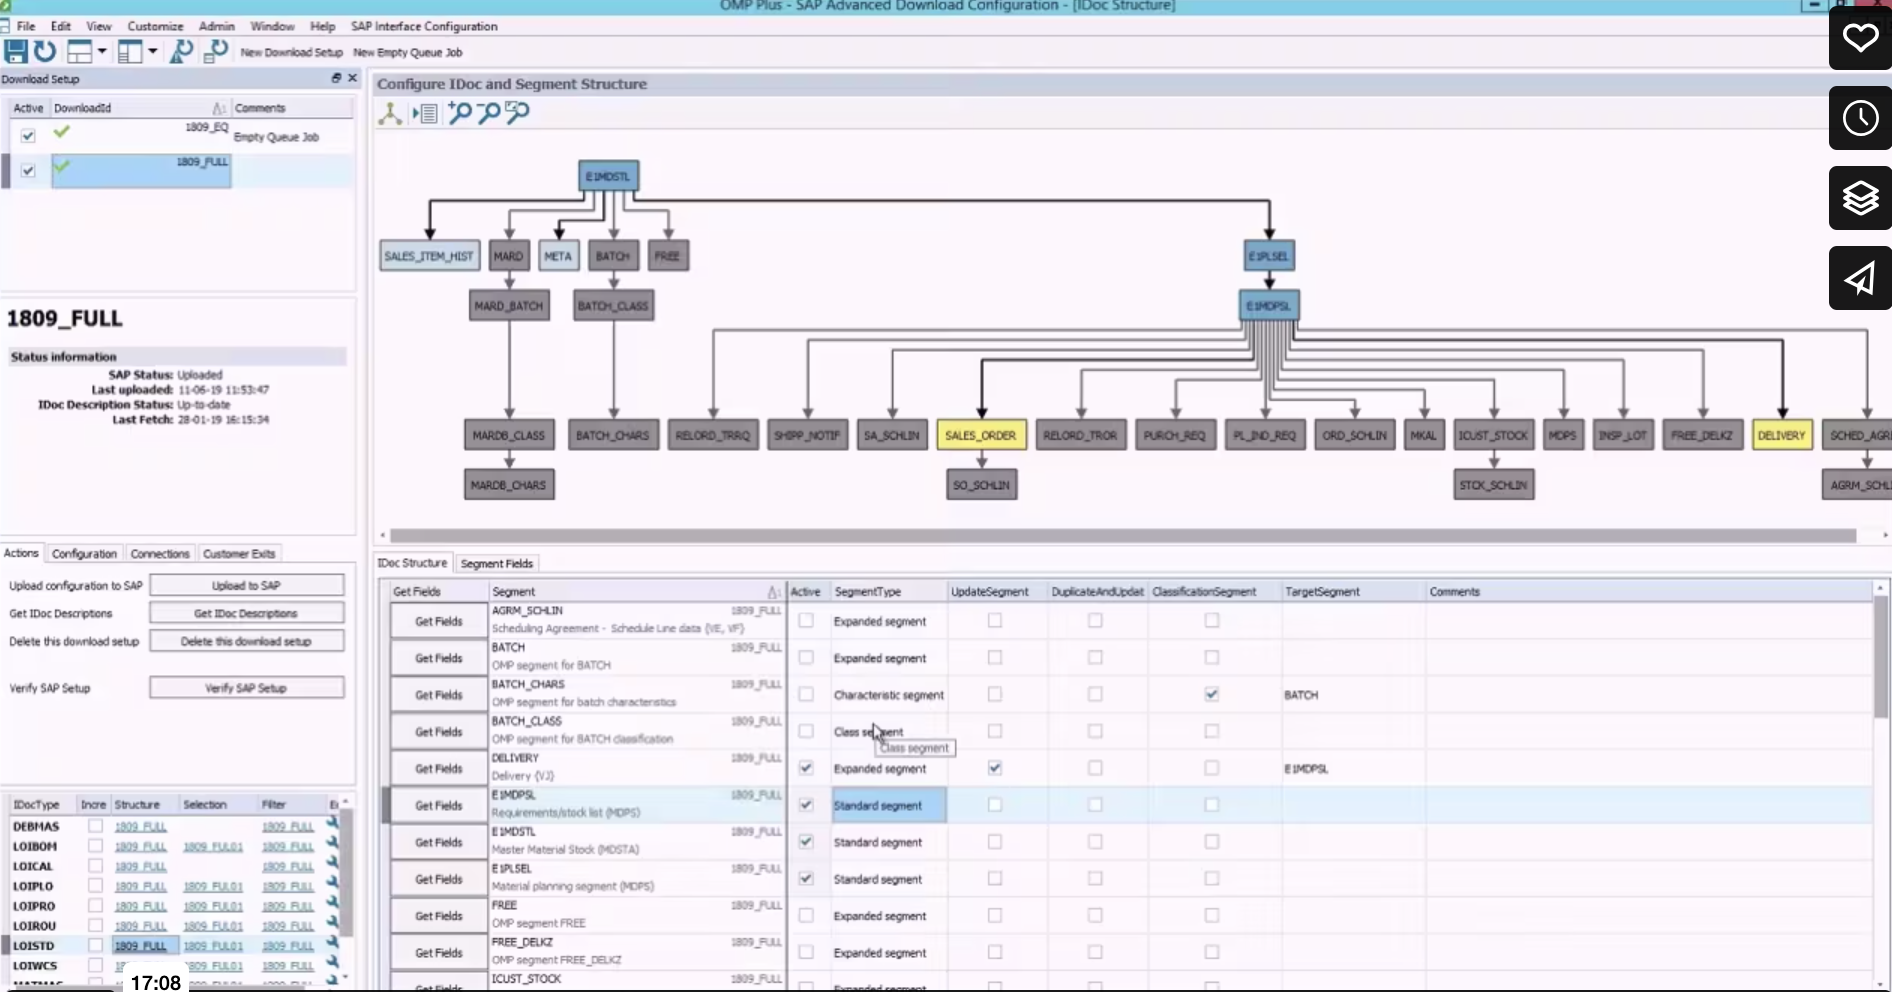Toggle the ClassificationSegment checkbox for the BATCH_CHARS segment
The height and width of the screenshot is (992, 1892).
click(1211, 694)
